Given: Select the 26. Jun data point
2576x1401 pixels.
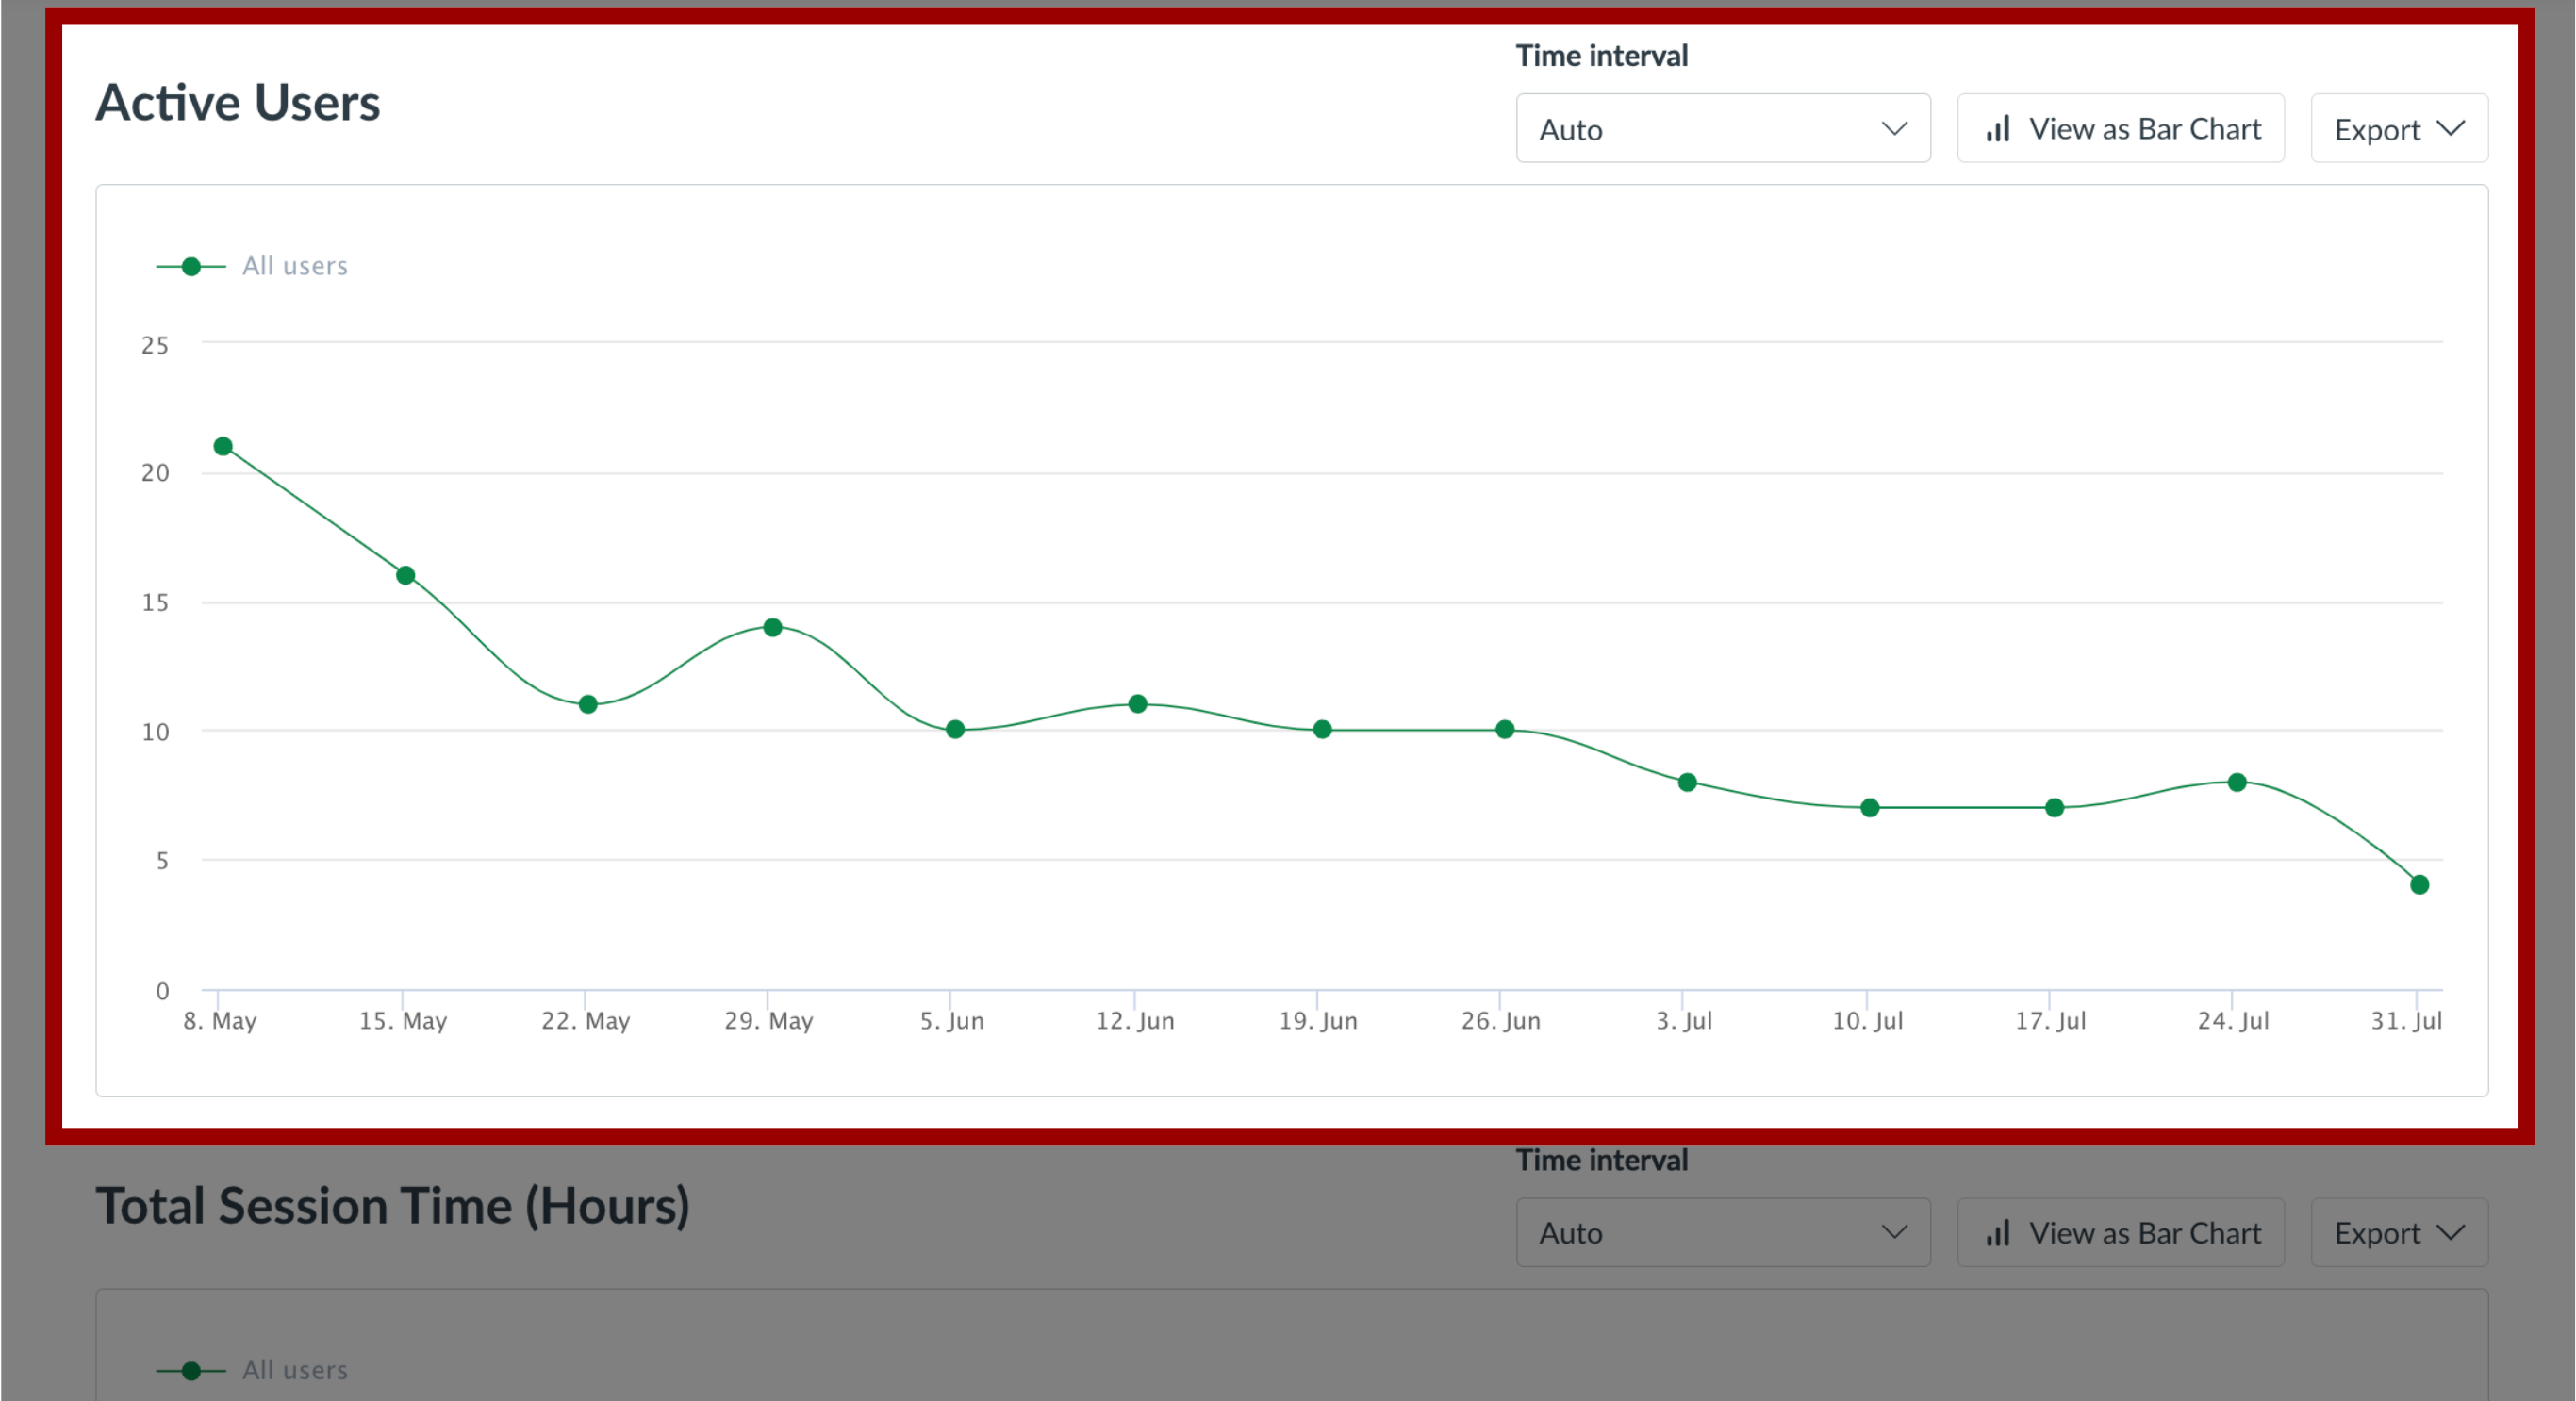Looking at the screenshot, I should point(1504,729).
